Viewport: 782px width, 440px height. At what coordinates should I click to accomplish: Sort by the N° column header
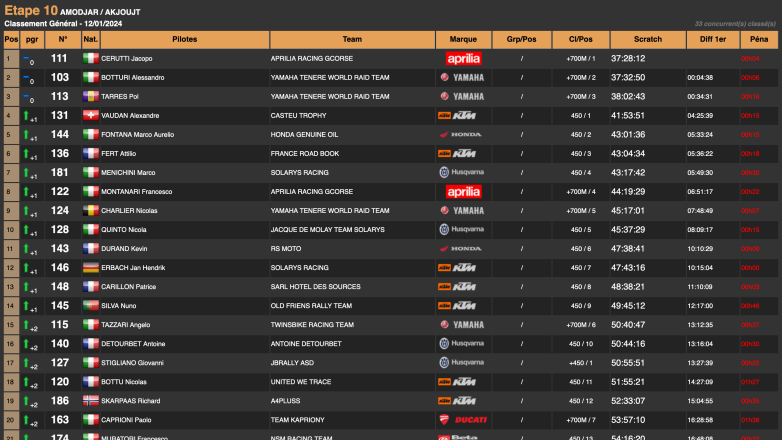click(63, 39)
